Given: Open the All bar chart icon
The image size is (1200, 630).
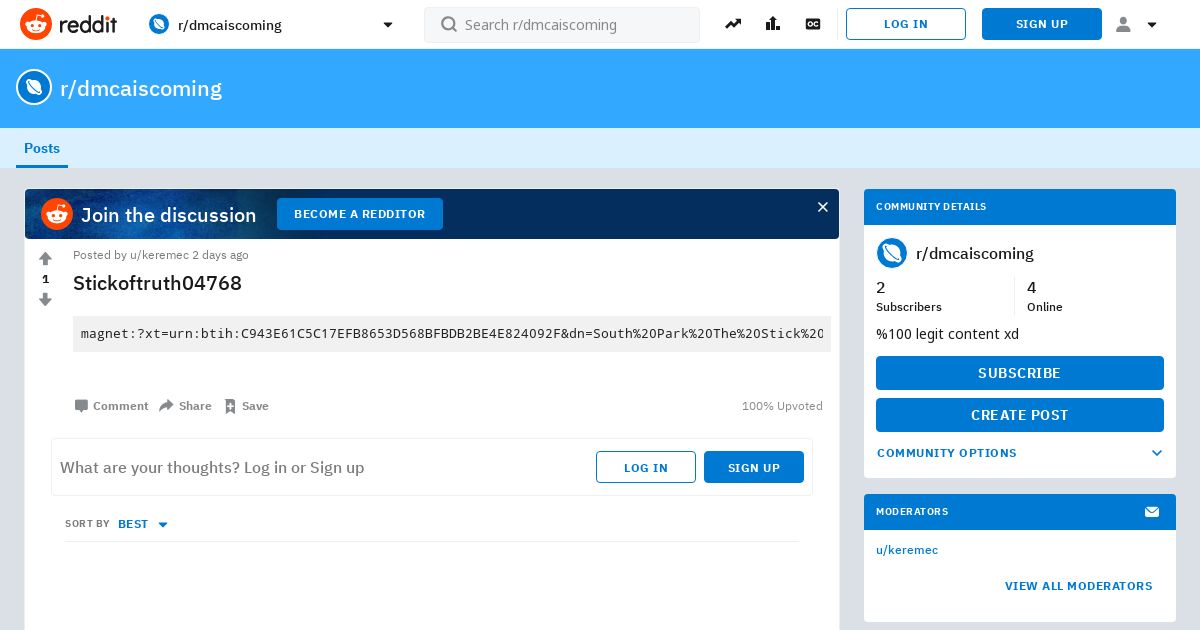Looking at the screenshot, I should [773, 24].
